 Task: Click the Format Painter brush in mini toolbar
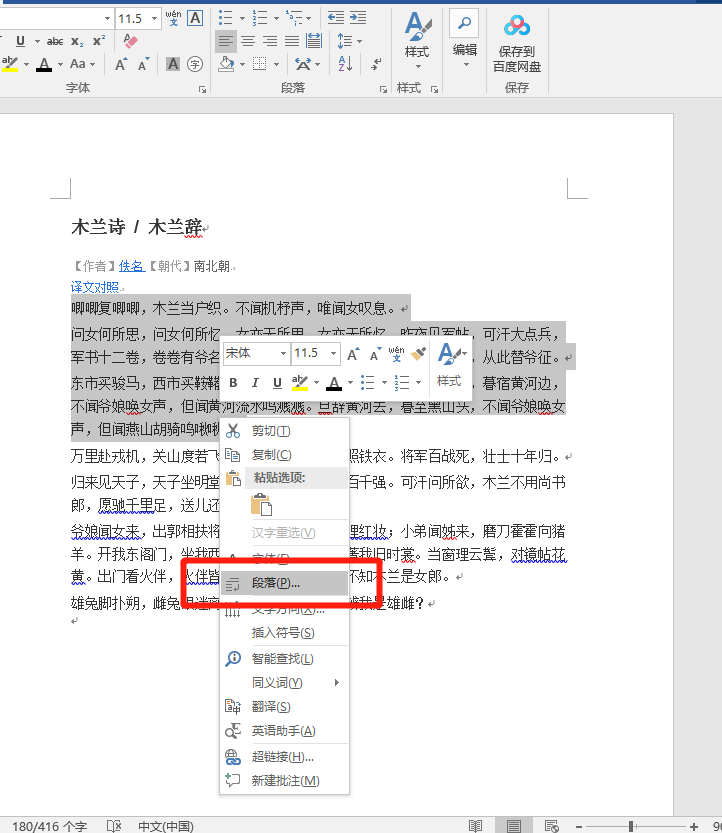[x=419, y=354]
